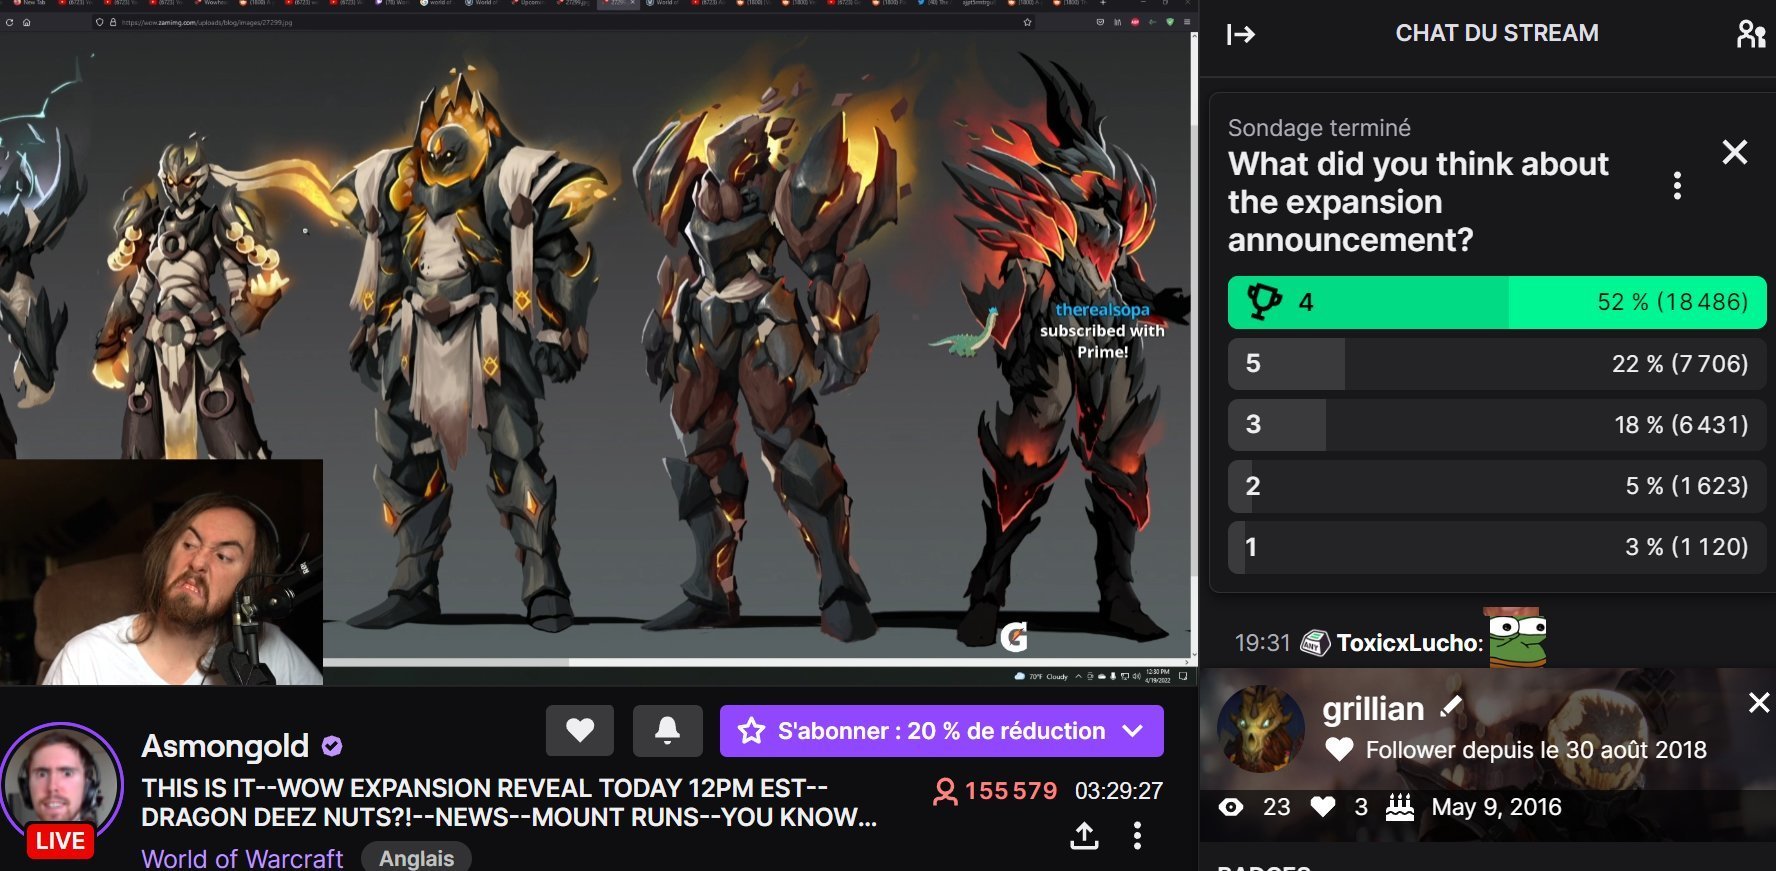Click the eye views icon on user card
1776x871 pixels.
coord(1231,807)
